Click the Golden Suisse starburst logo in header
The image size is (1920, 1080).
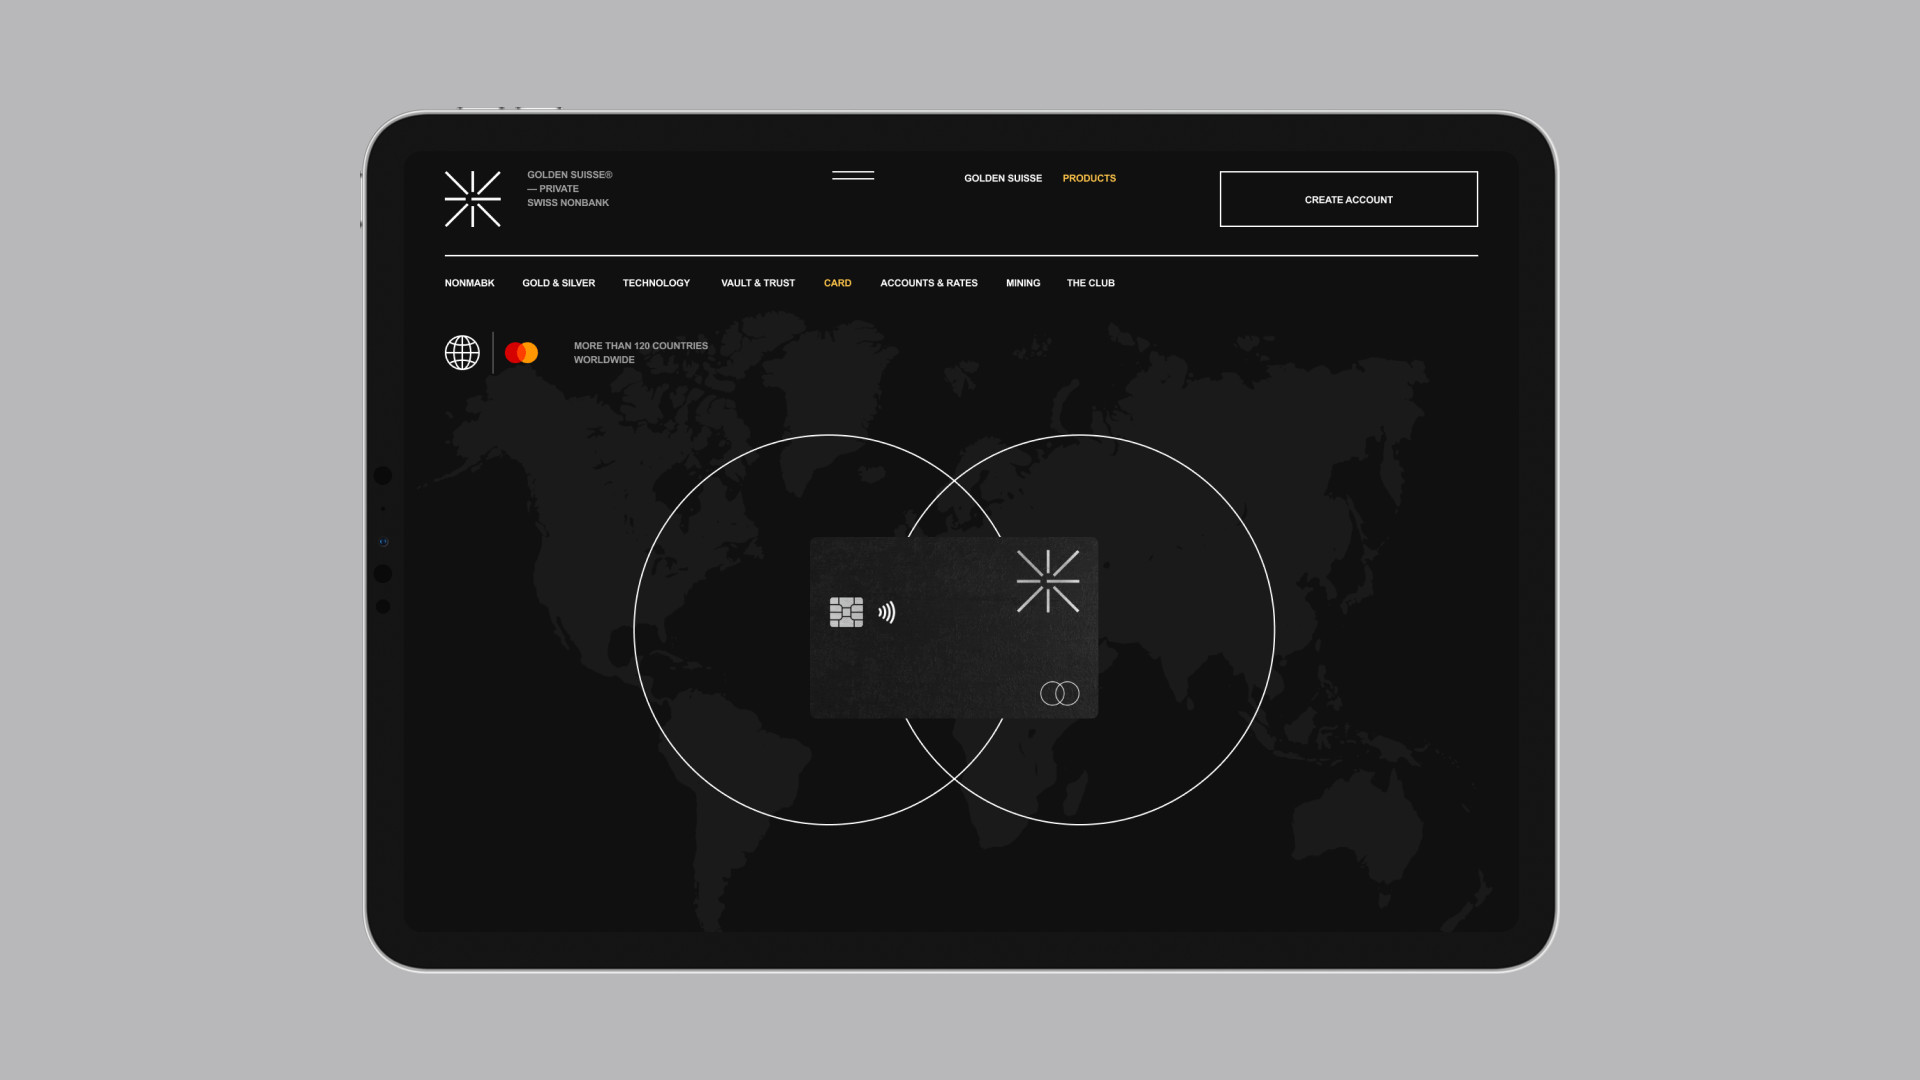[472, 199]
